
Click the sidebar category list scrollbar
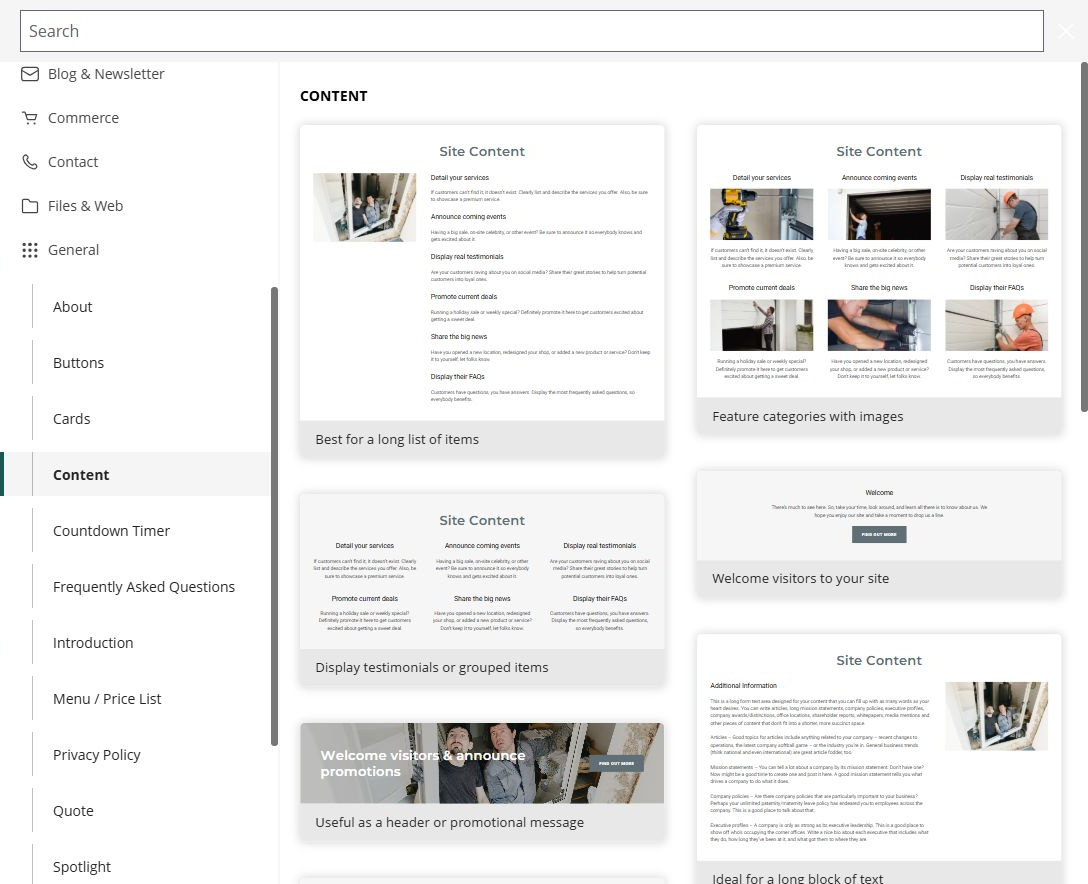point(274,516)
